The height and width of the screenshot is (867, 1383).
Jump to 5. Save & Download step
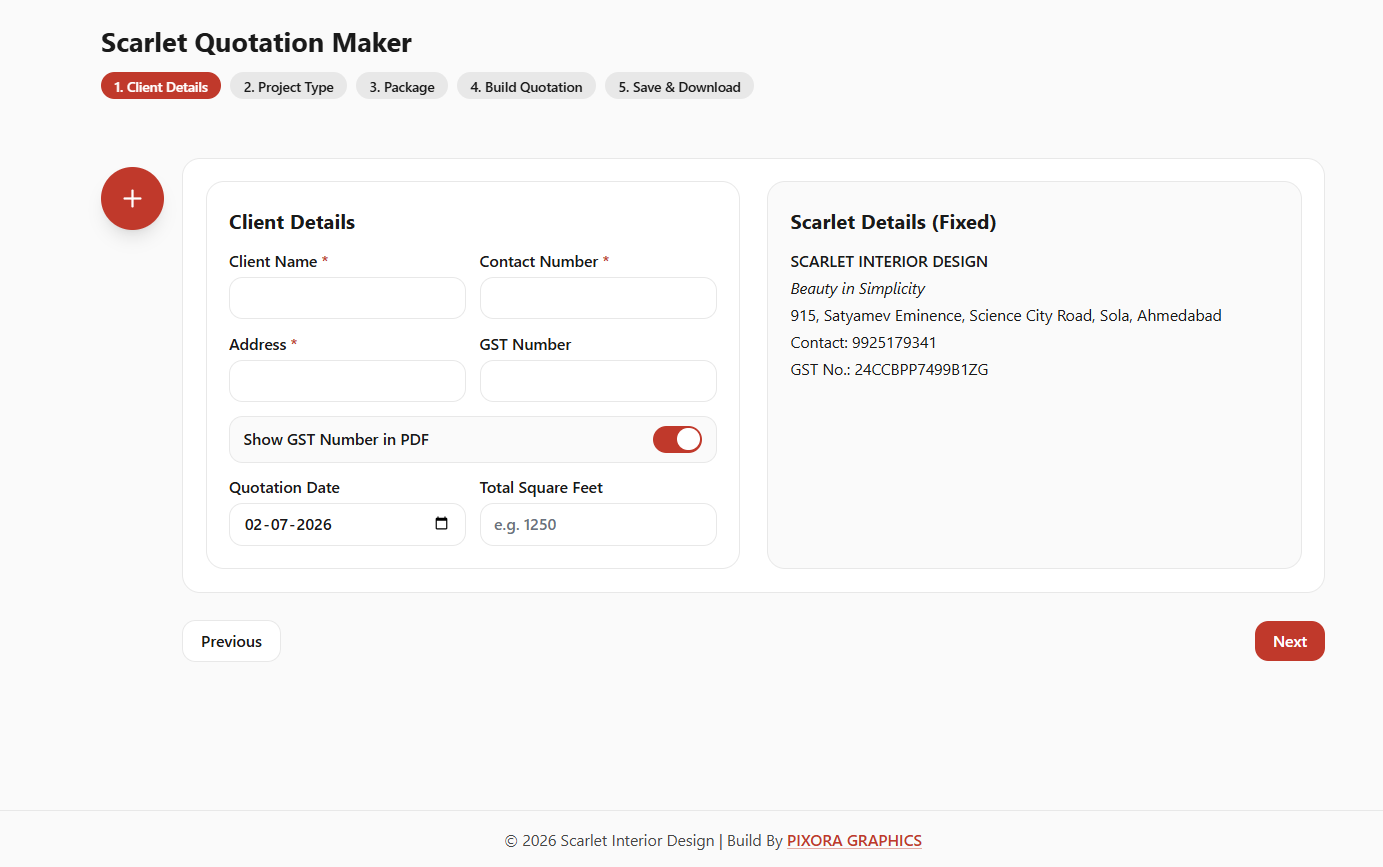[x=679, y=86]
